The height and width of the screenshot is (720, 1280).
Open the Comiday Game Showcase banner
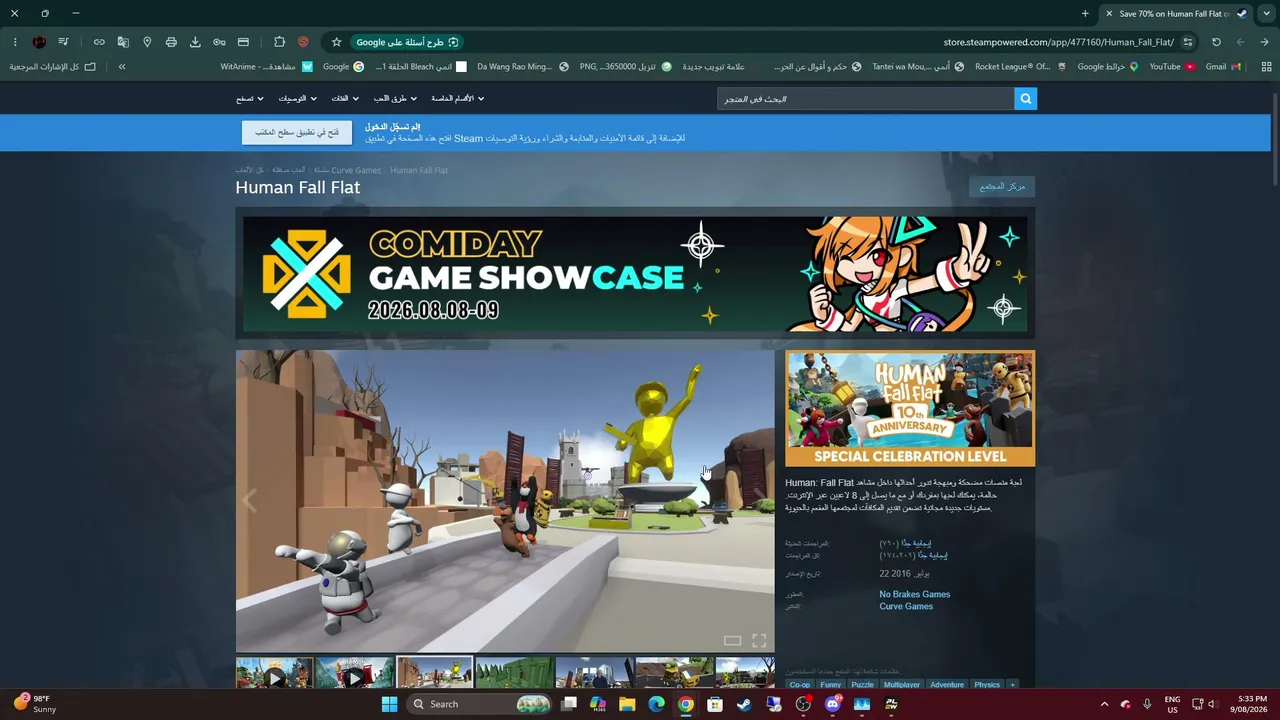[x=635, y=273]
